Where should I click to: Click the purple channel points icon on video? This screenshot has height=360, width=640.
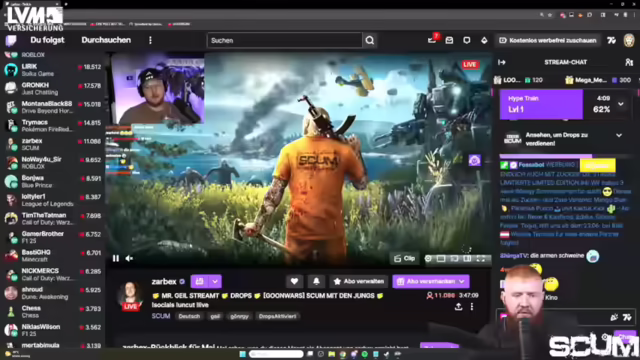(474, 160)
